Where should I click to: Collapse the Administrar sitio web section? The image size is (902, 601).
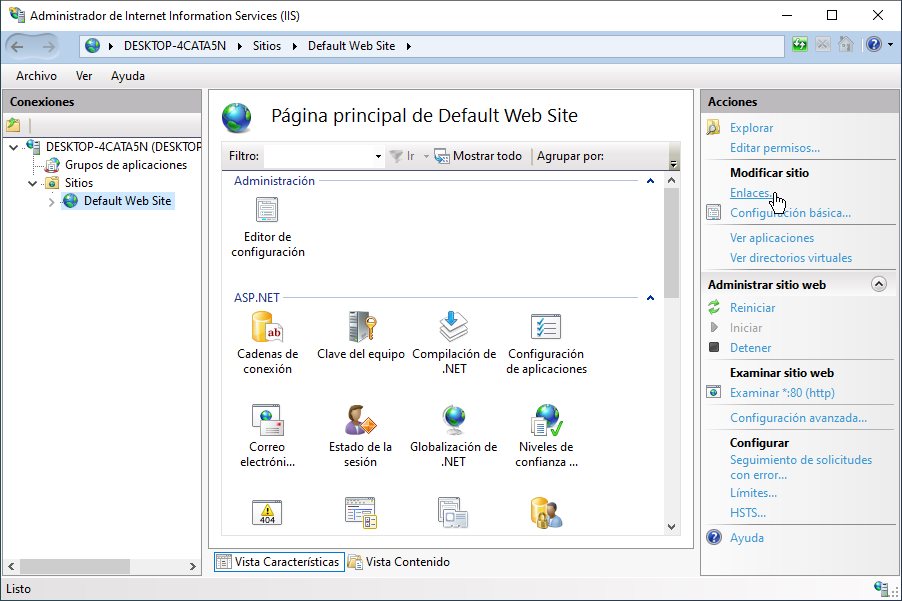(878, 284)
